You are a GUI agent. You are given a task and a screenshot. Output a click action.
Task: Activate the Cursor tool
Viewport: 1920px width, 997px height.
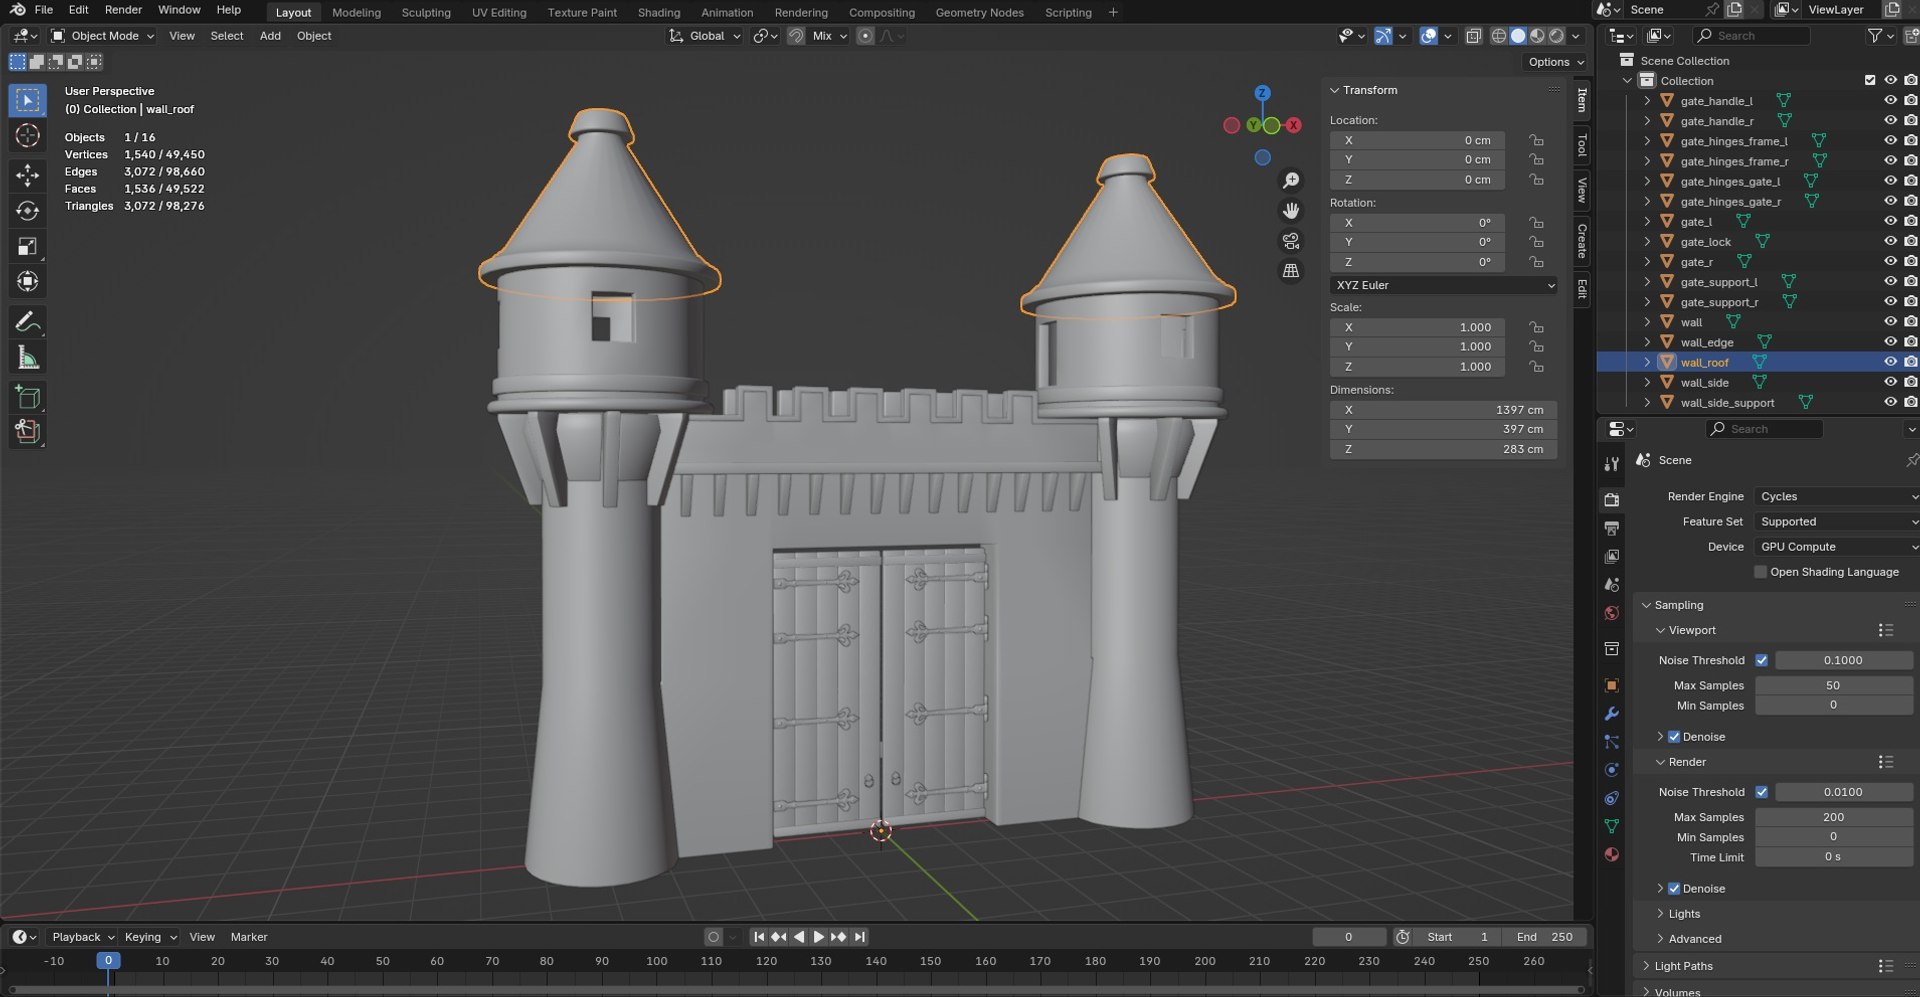click(27, 135)
